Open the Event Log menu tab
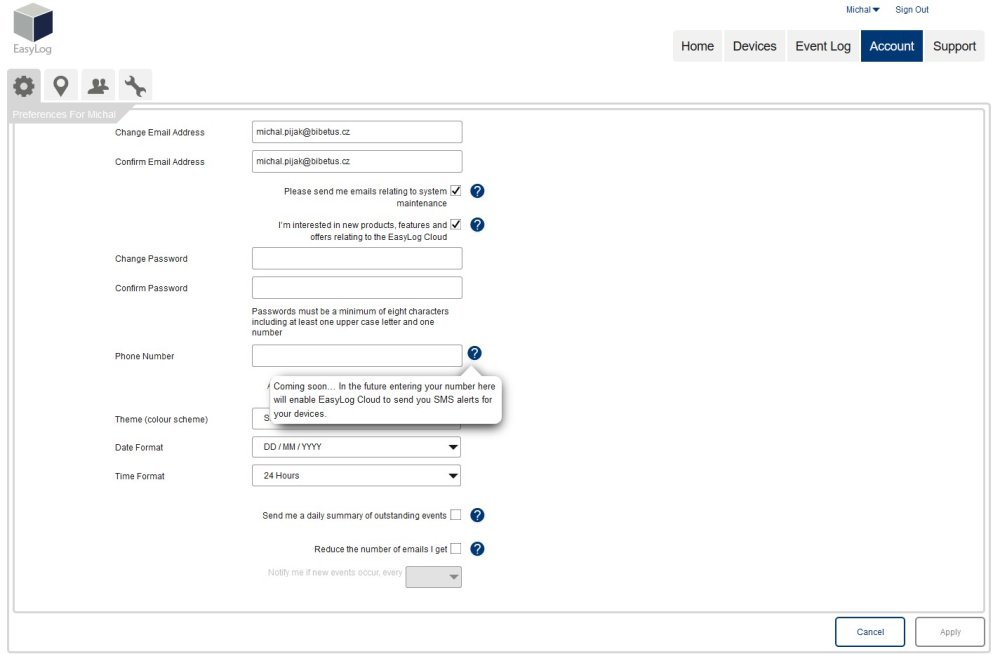The height and width of the screenshot is (654, 1000). click(823, 46)
